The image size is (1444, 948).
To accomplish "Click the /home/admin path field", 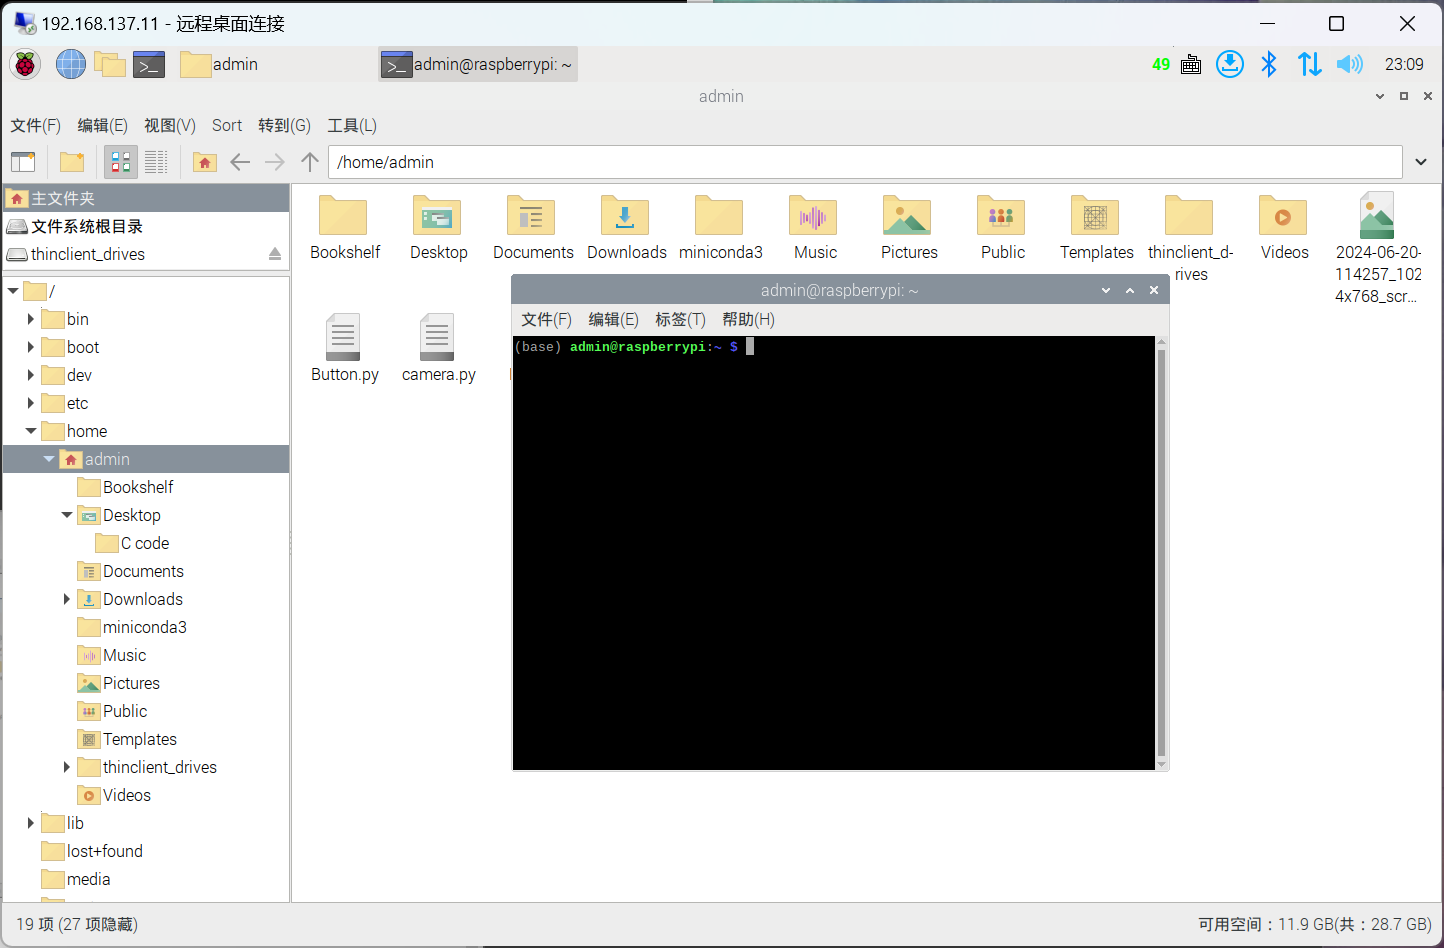I will click(865, 162).
